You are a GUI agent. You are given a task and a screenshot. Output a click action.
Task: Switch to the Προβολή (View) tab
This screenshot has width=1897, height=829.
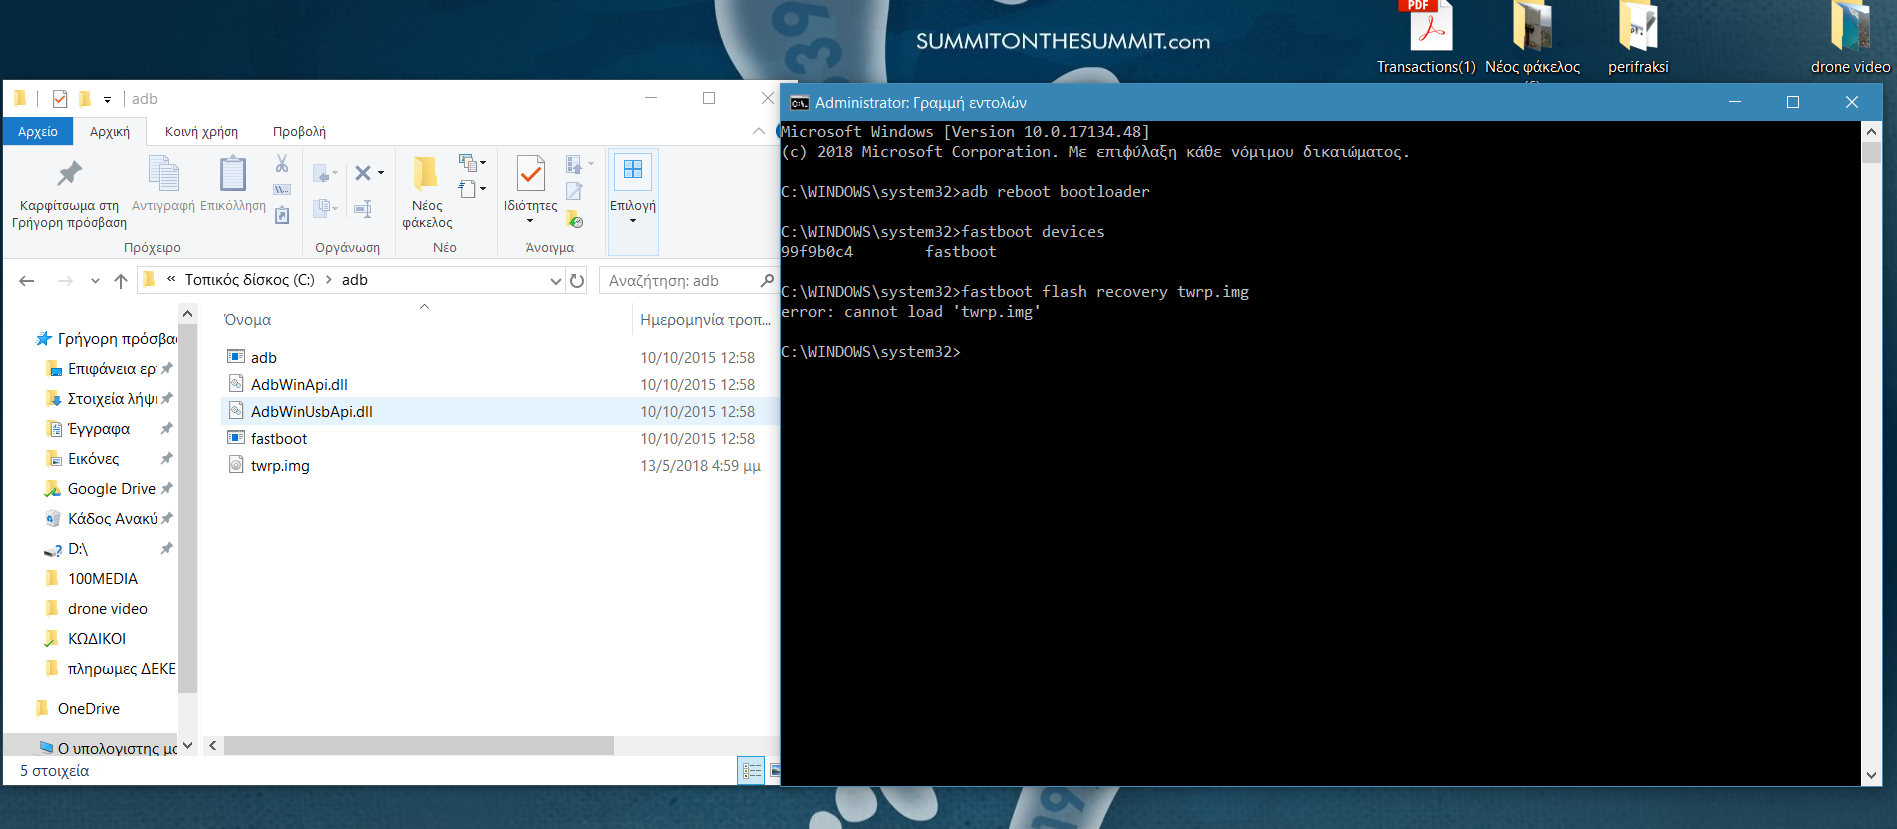(x=299, y=132)
